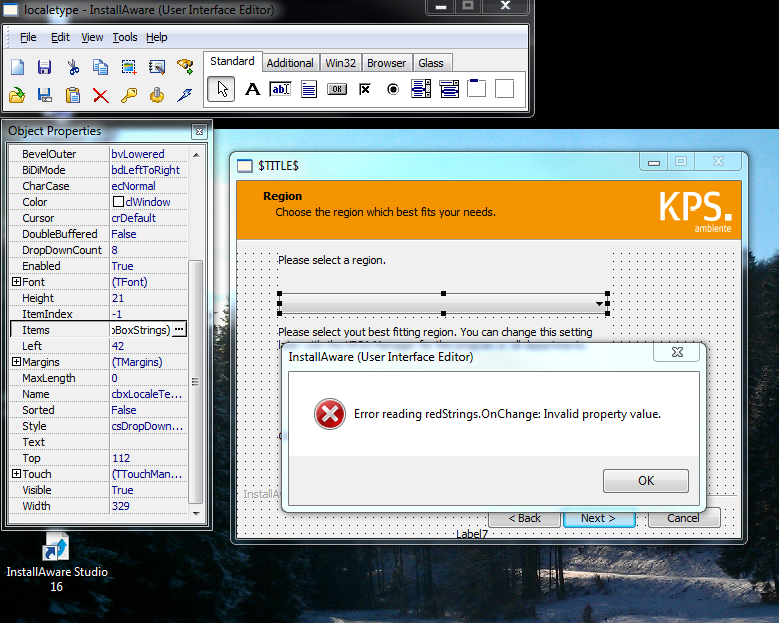Viewport: 779px width, 623px height.
Task: Click the Items ellipsis editor button
Action: pyautogui.click(x=179, y=329)
